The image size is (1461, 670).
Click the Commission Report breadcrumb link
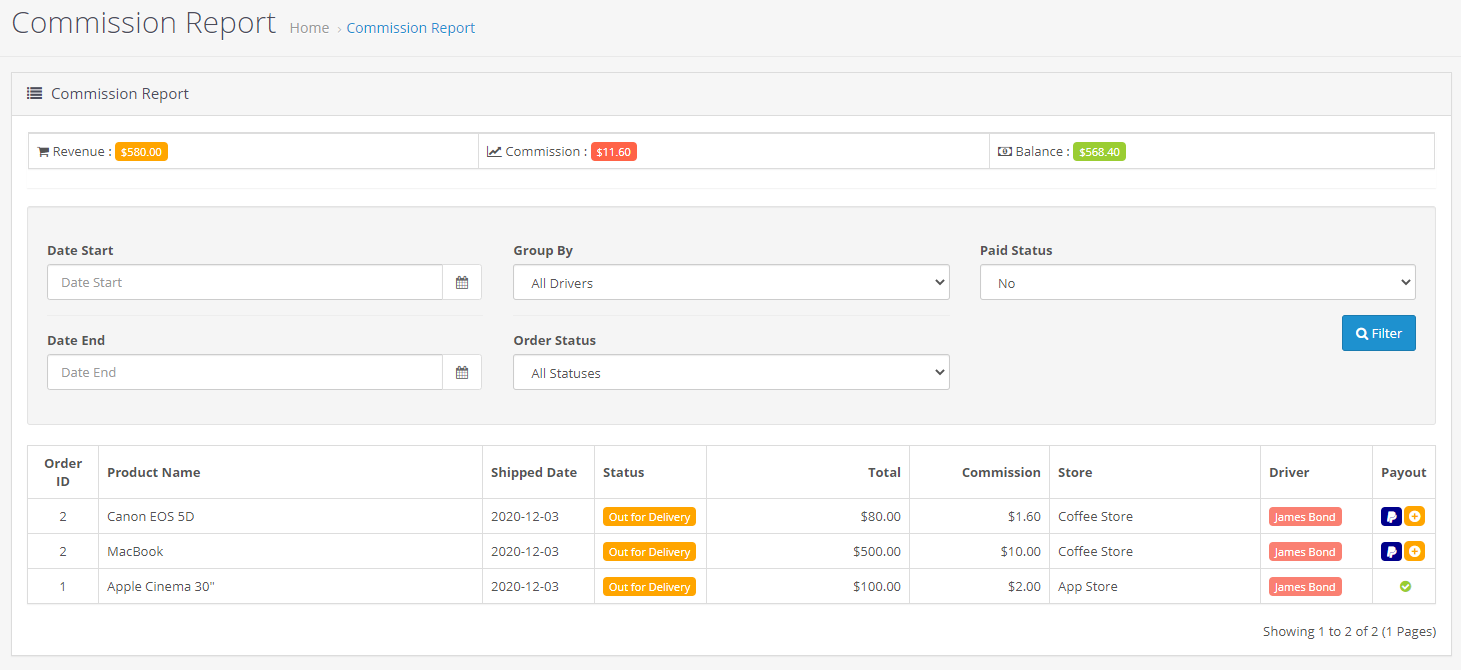[x=411, y=28]
